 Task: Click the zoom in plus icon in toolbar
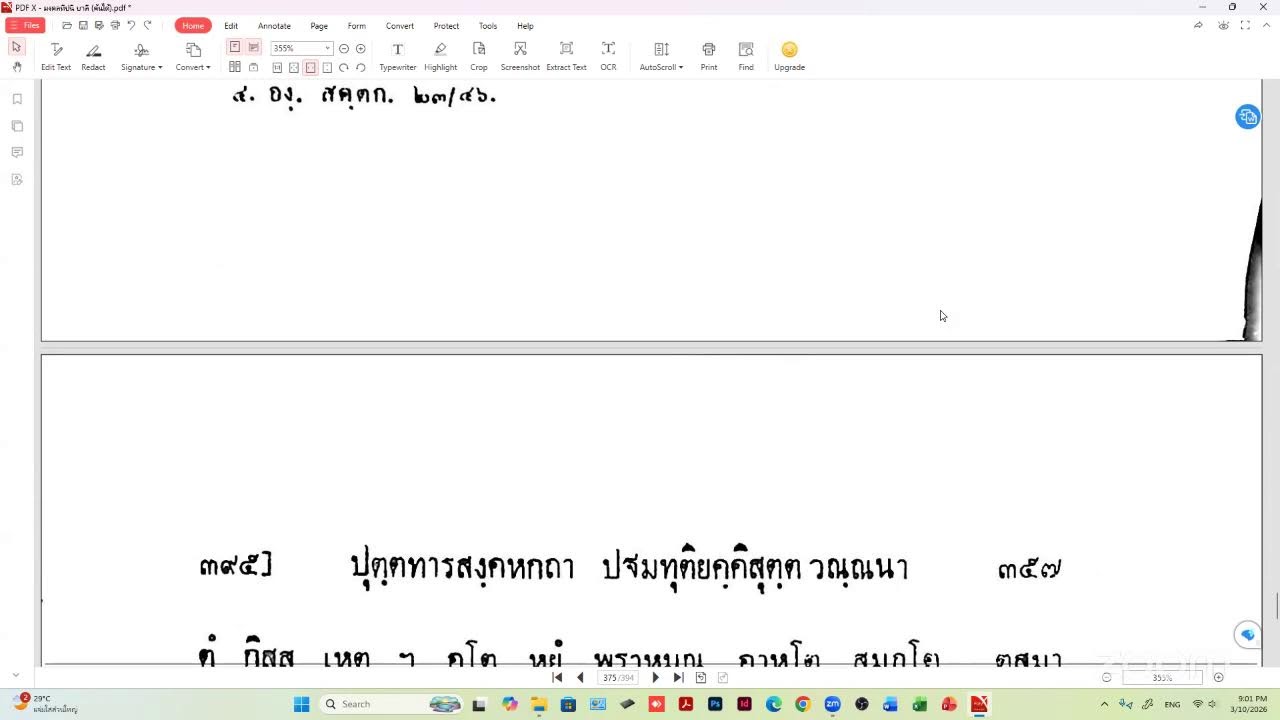[360, 48]
